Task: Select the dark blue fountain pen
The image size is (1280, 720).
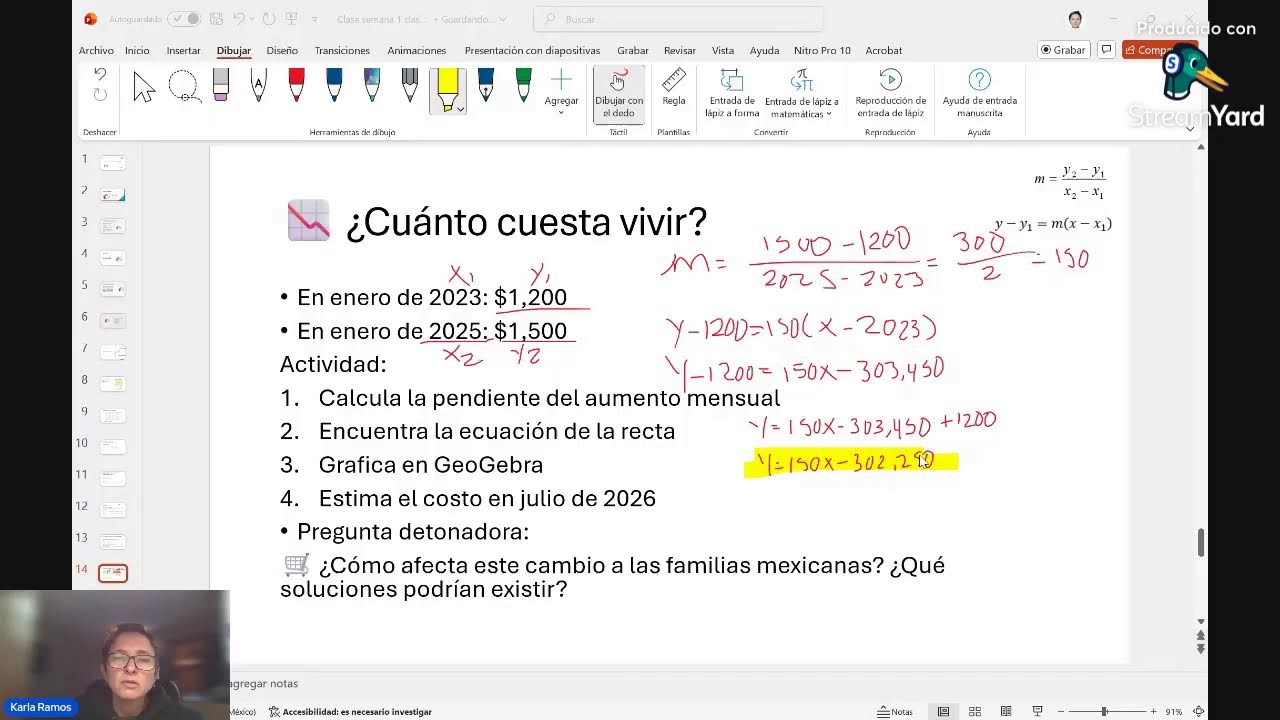Action: click(486, 86)
